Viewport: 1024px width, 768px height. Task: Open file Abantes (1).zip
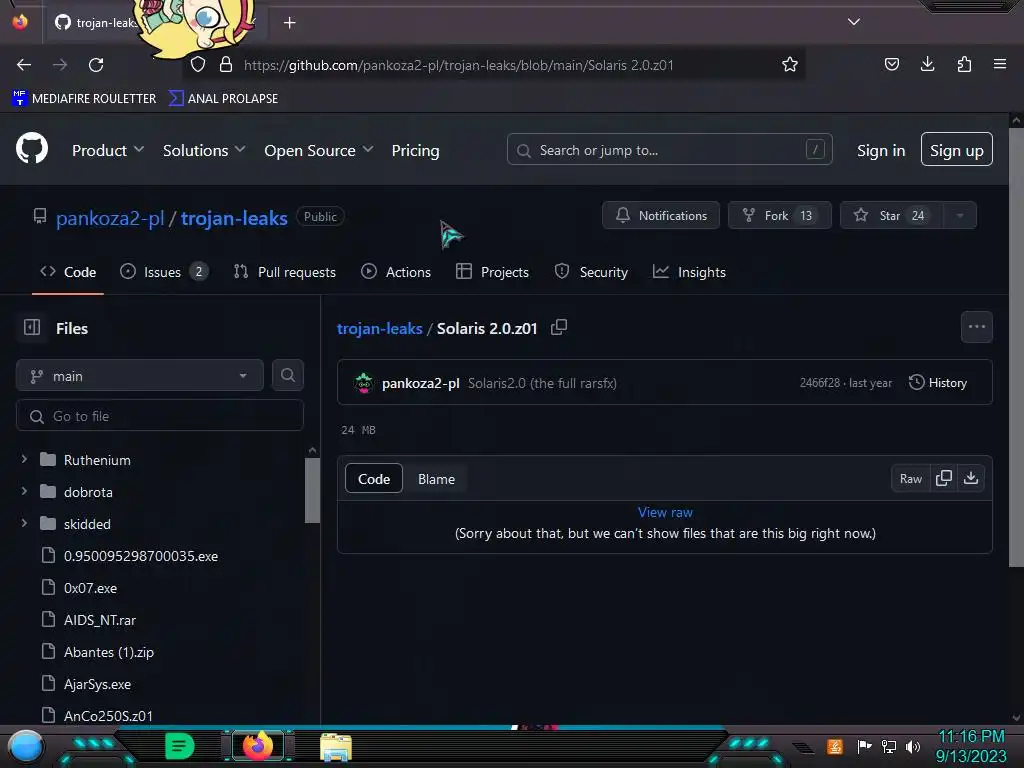108,652
